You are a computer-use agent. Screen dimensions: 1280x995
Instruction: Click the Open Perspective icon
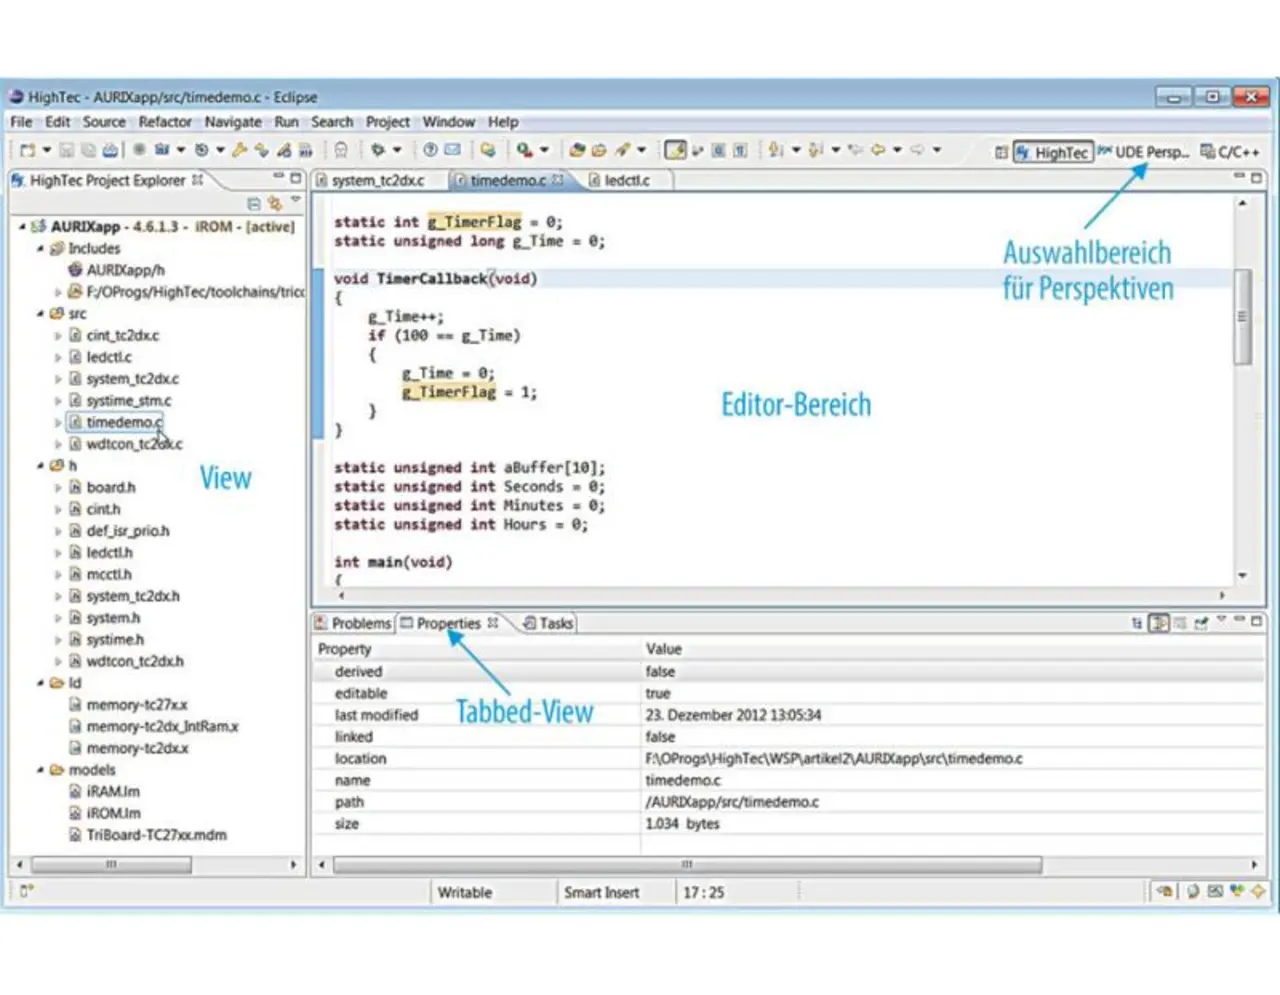(1000, 152)
